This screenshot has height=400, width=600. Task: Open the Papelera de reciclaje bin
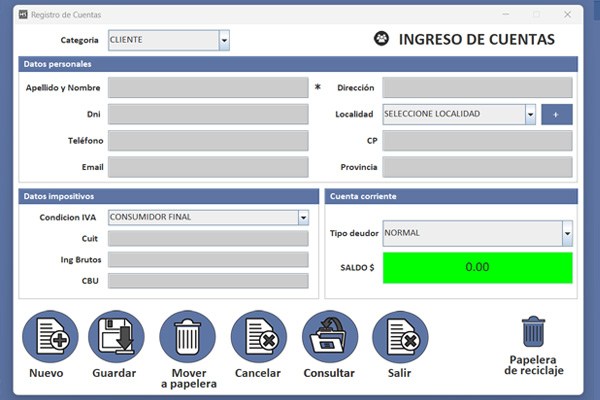point(534,332)
